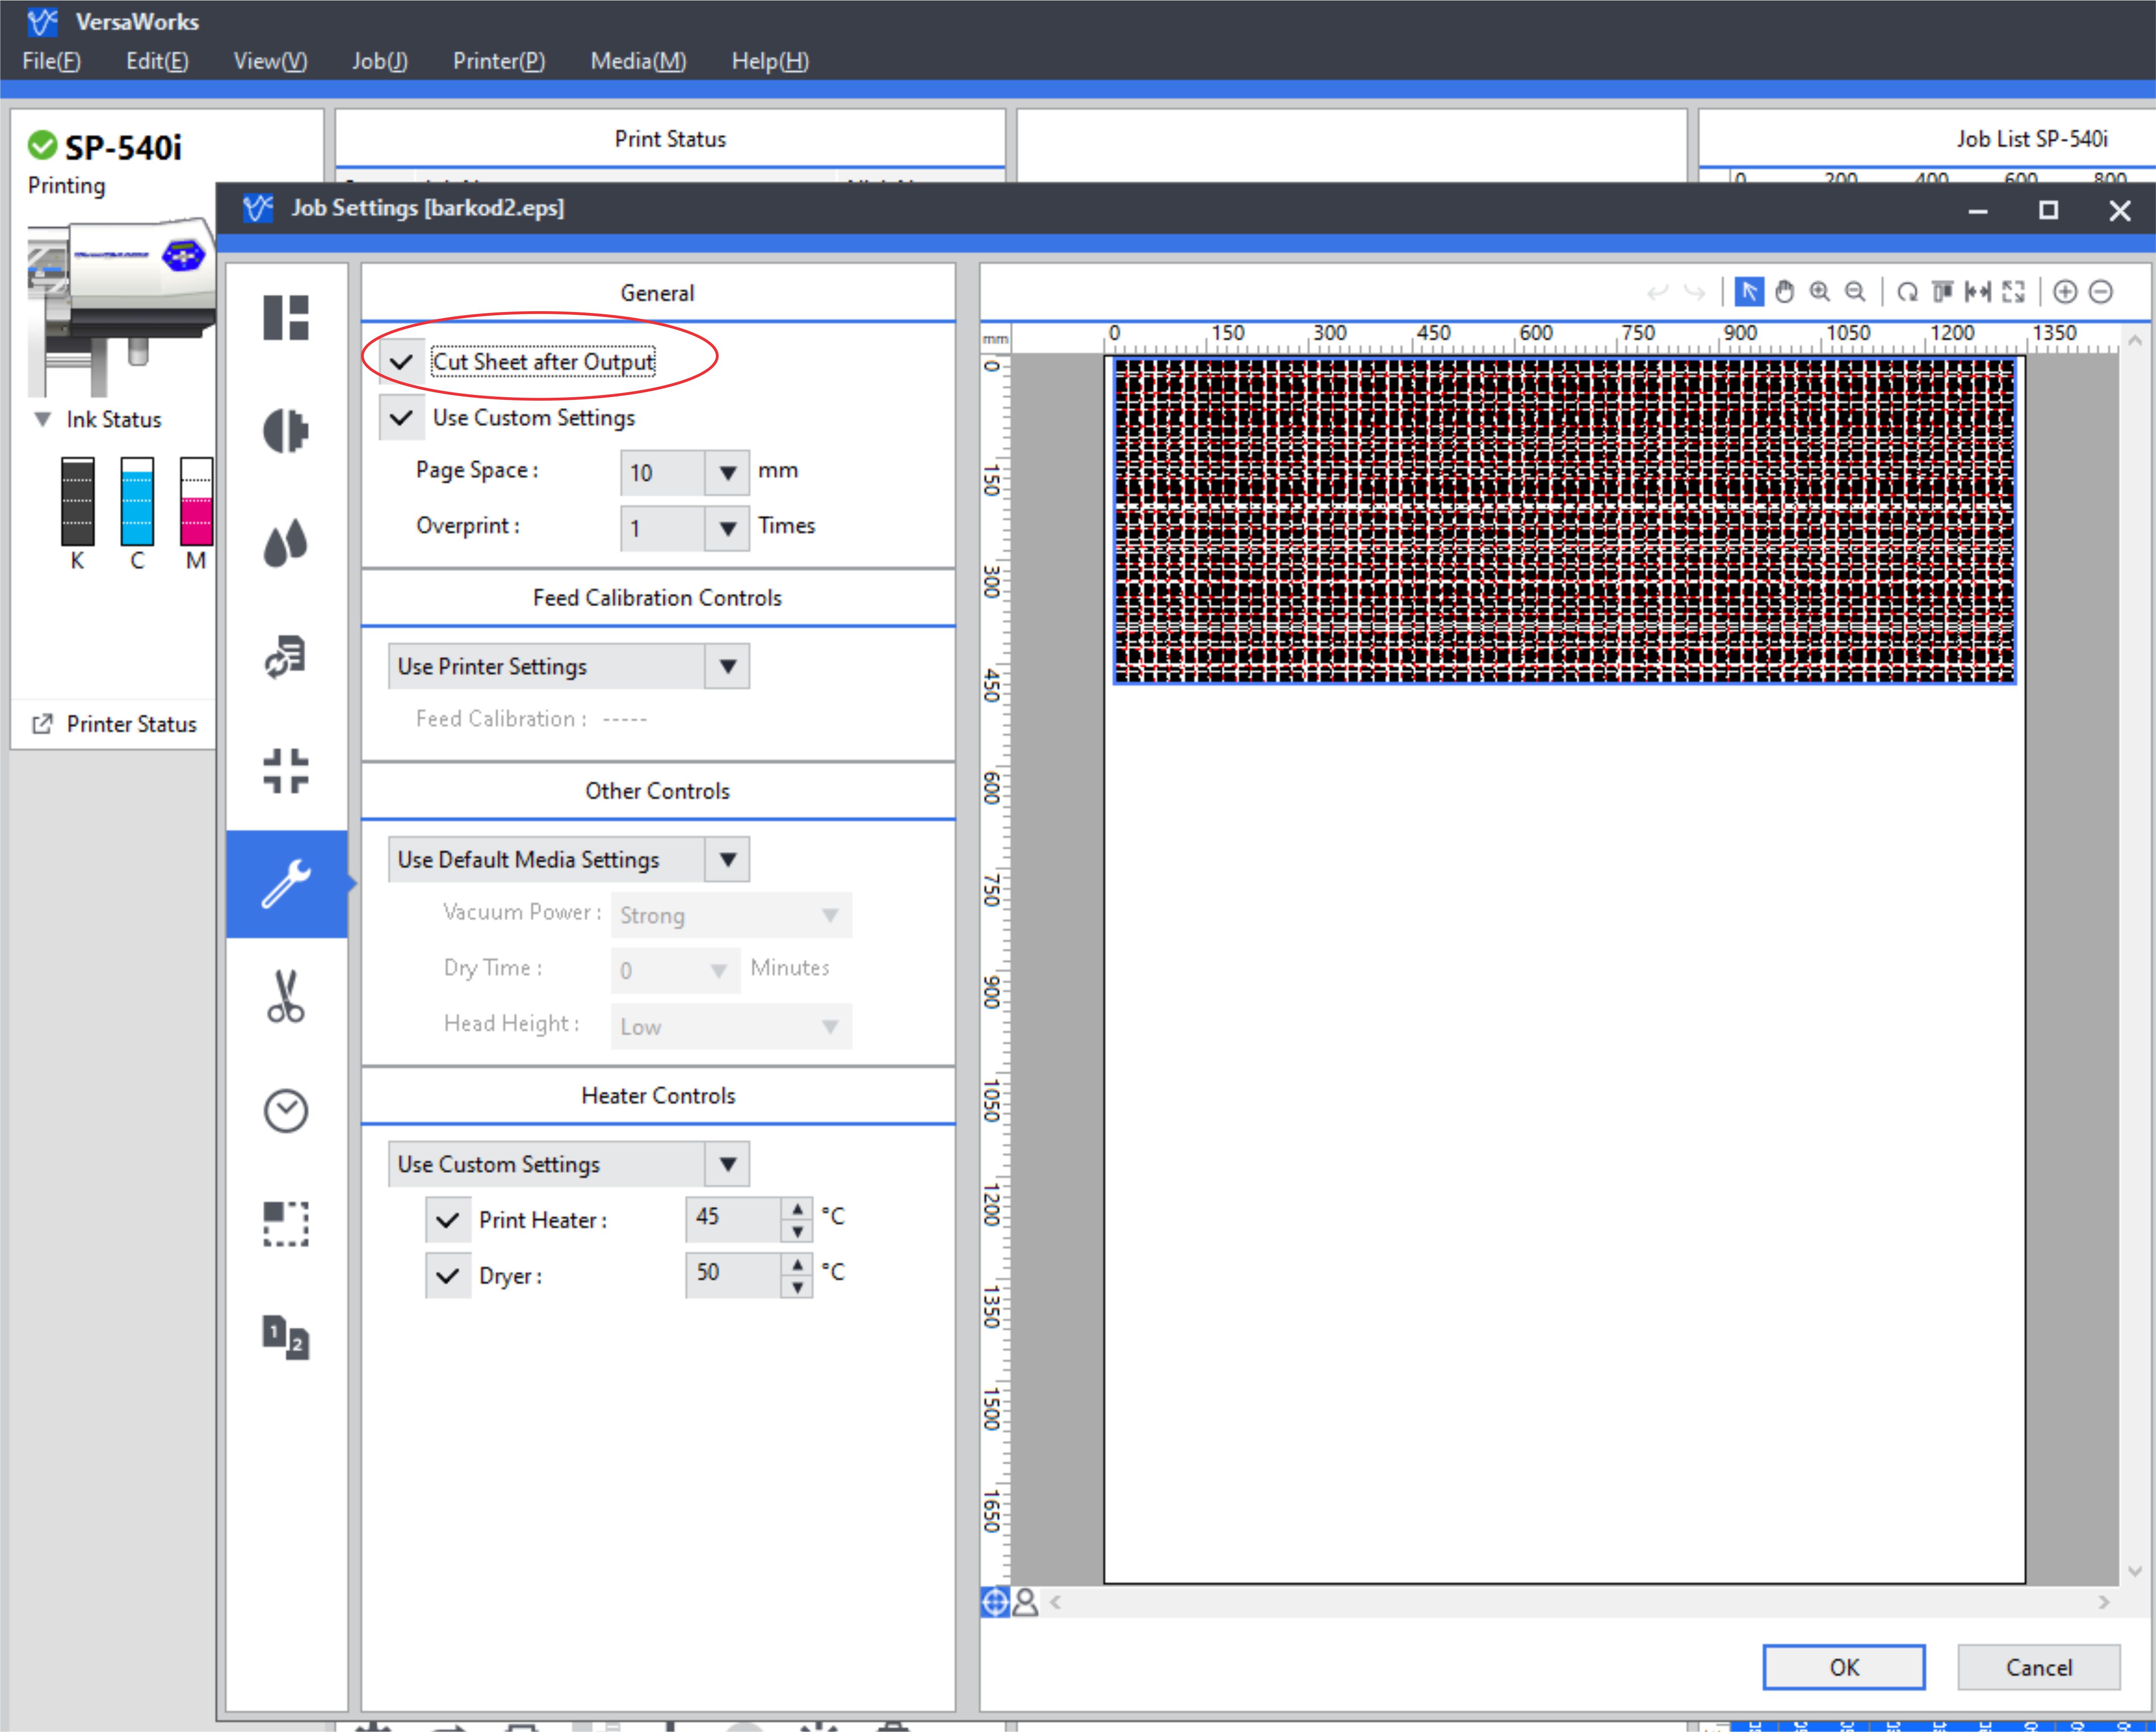Open the scissors Cut Controls tab
Image resolution: width=2156 pixels, height=1732 pixels.
pos(286,997)
